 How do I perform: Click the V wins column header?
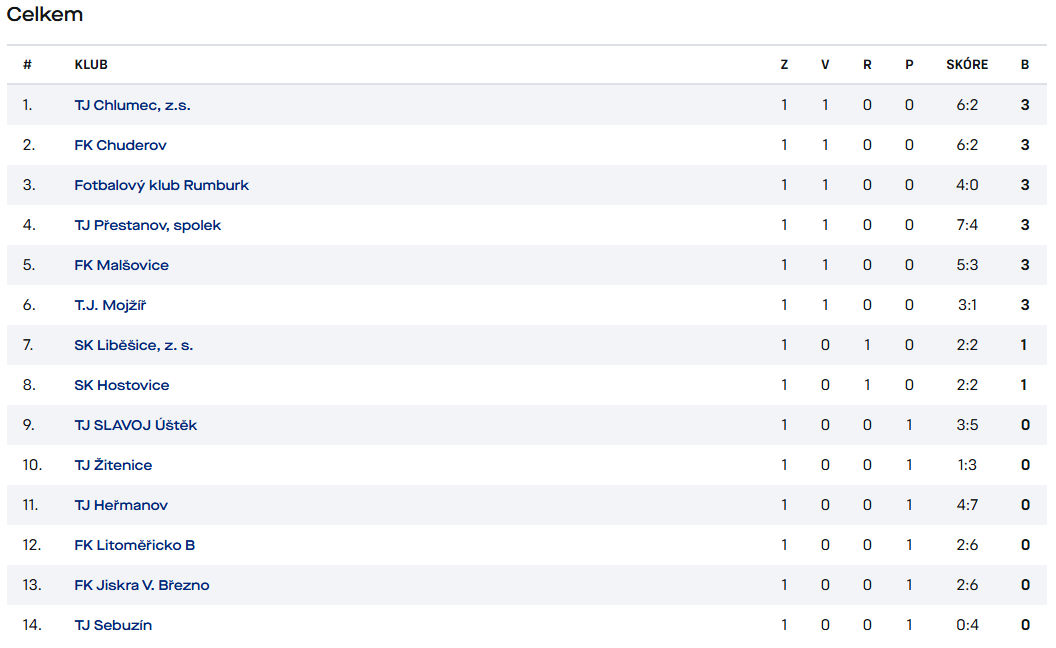point(825,65)
